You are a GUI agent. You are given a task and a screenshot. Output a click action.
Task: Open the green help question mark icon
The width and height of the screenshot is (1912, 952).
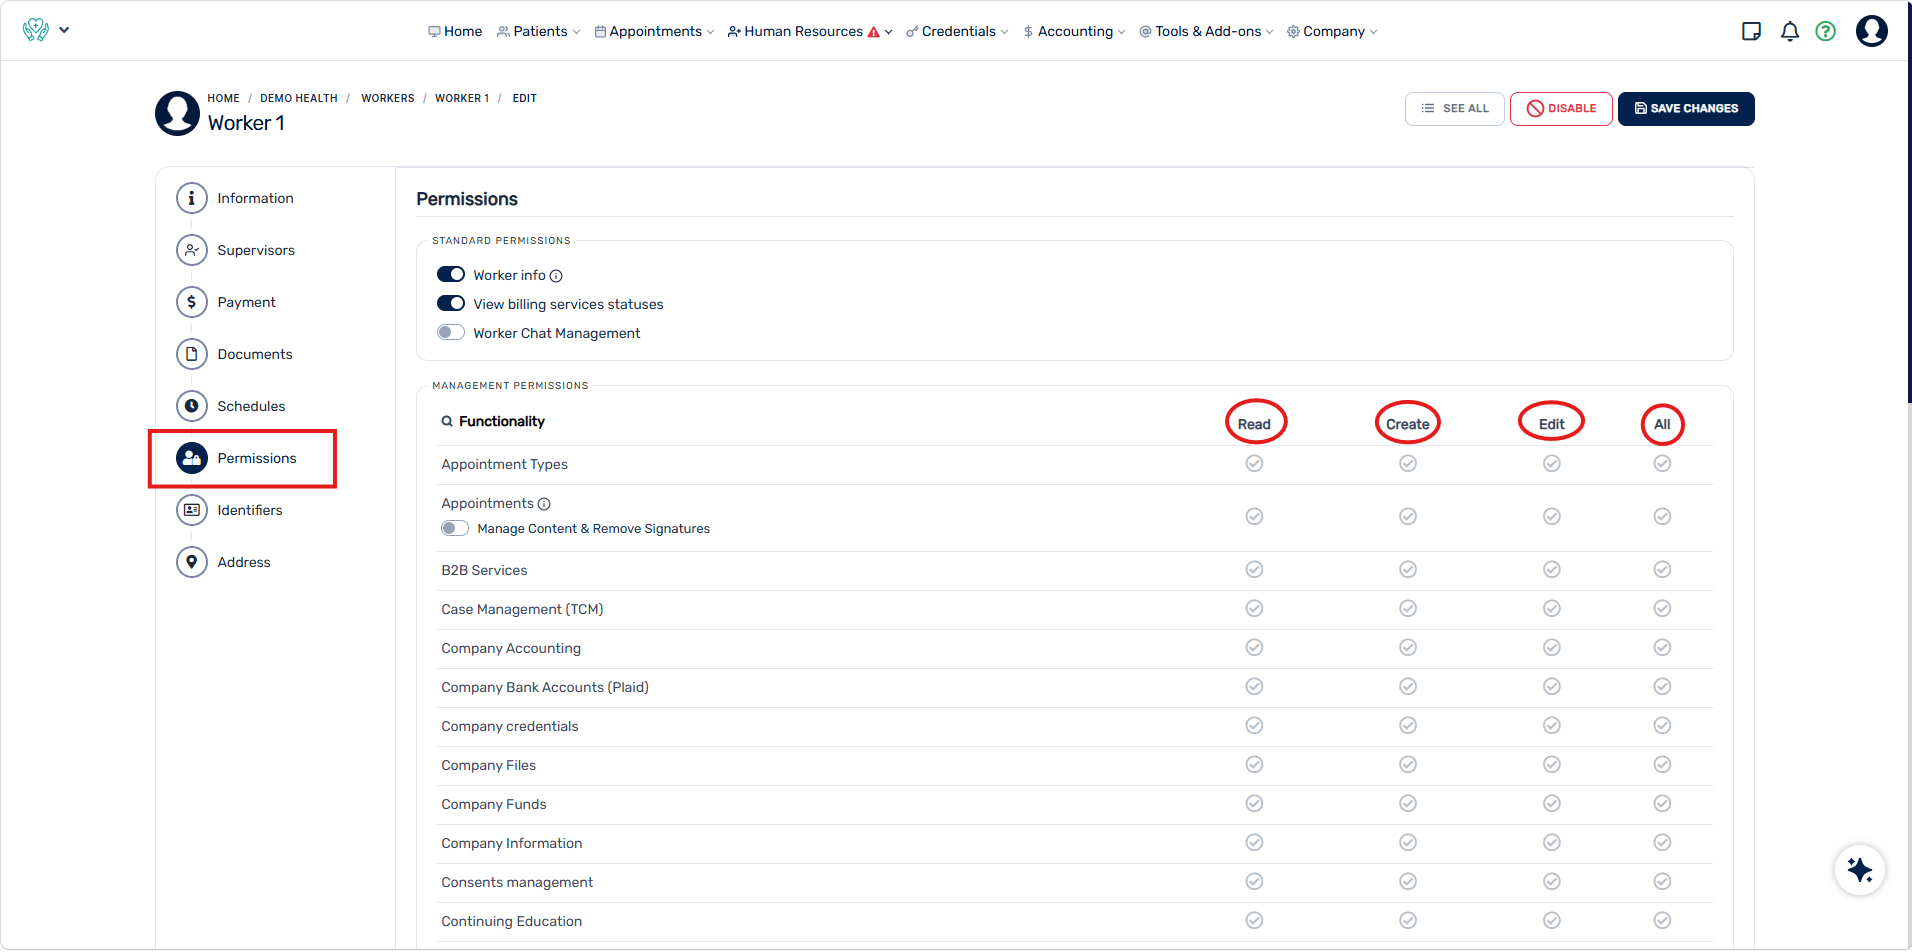(x=1826, y=31)
